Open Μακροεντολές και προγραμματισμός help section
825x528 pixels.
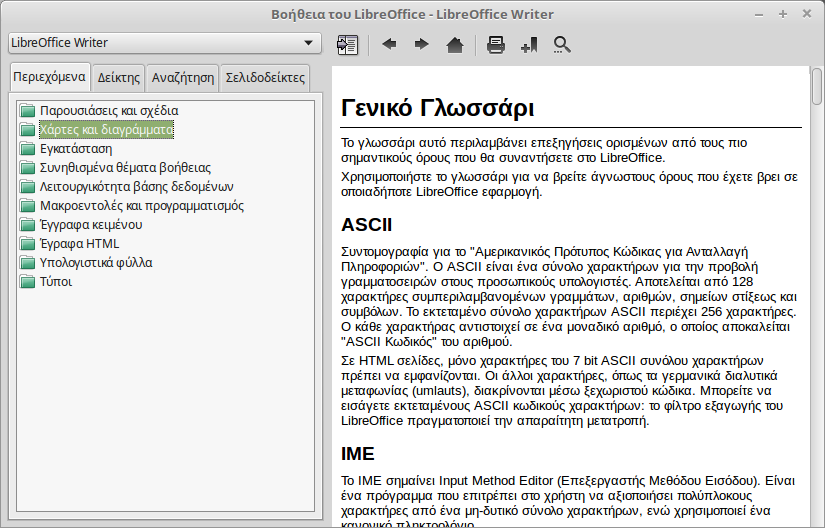point(141,205)
